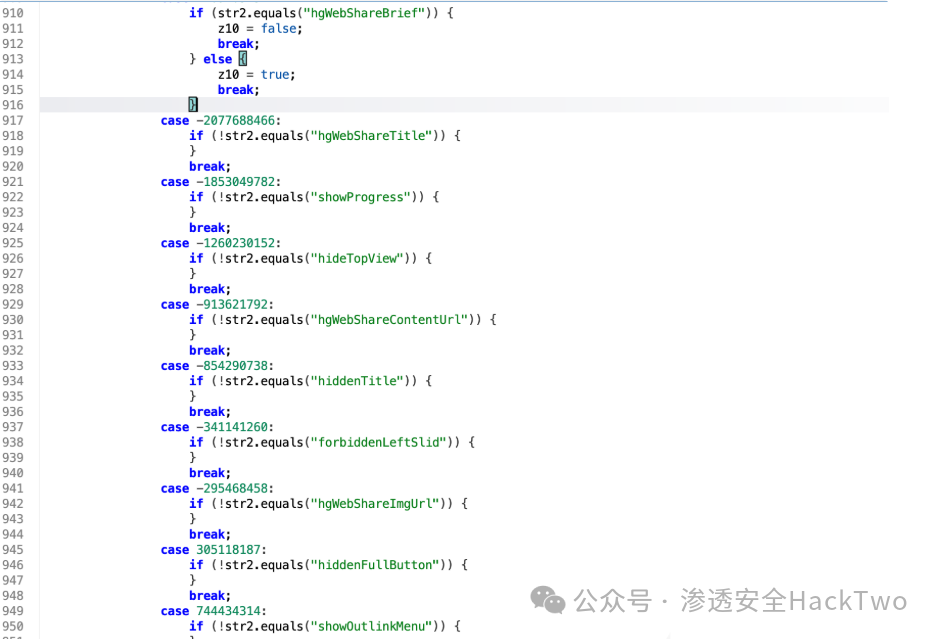The height and width of the screenshot is (639, 938).
Task: Click case value -2077688466
Action: tap(236, 120)
